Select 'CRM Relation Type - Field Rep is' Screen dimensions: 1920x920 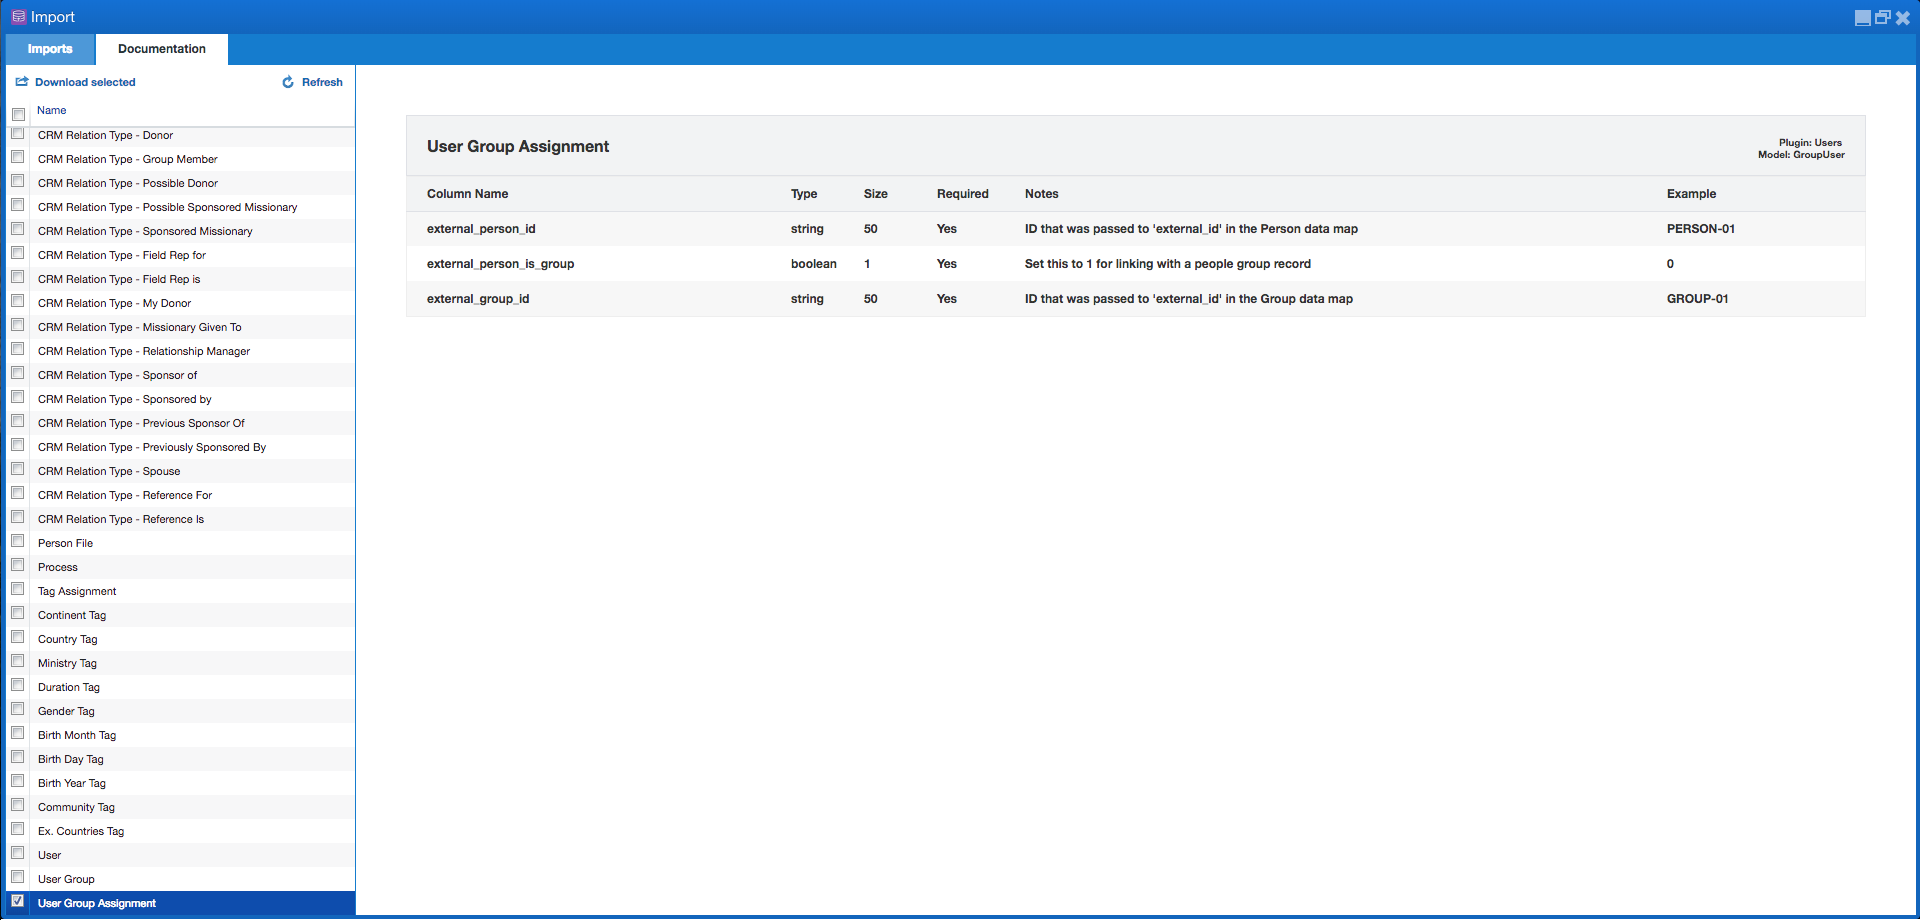[180, 279]
